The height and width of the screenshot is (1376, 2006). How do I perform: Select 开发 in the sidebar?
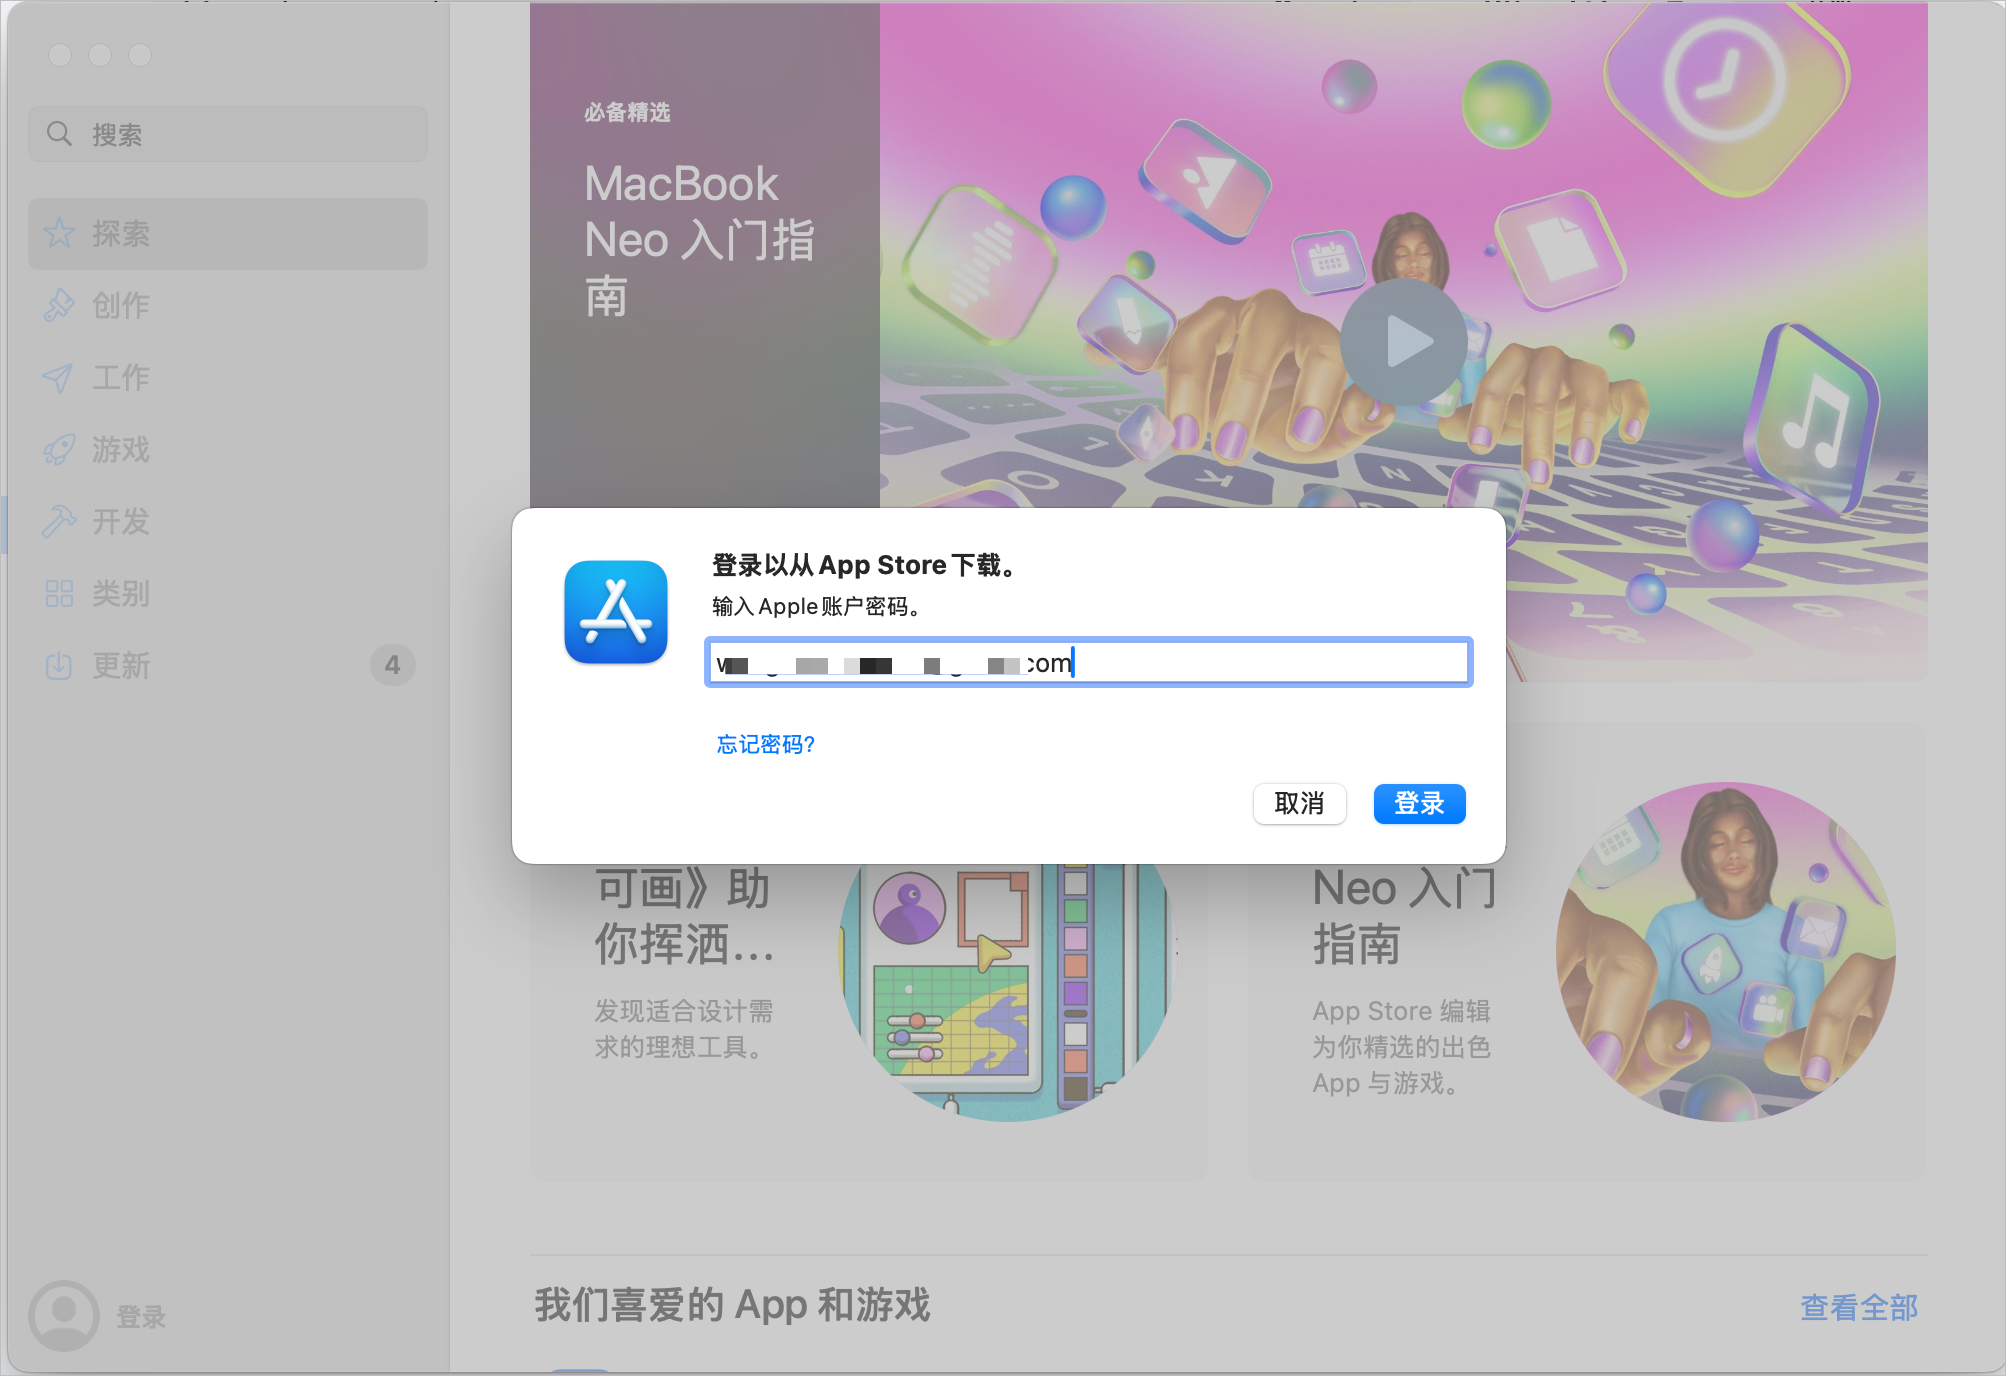(x=228, y=522)
